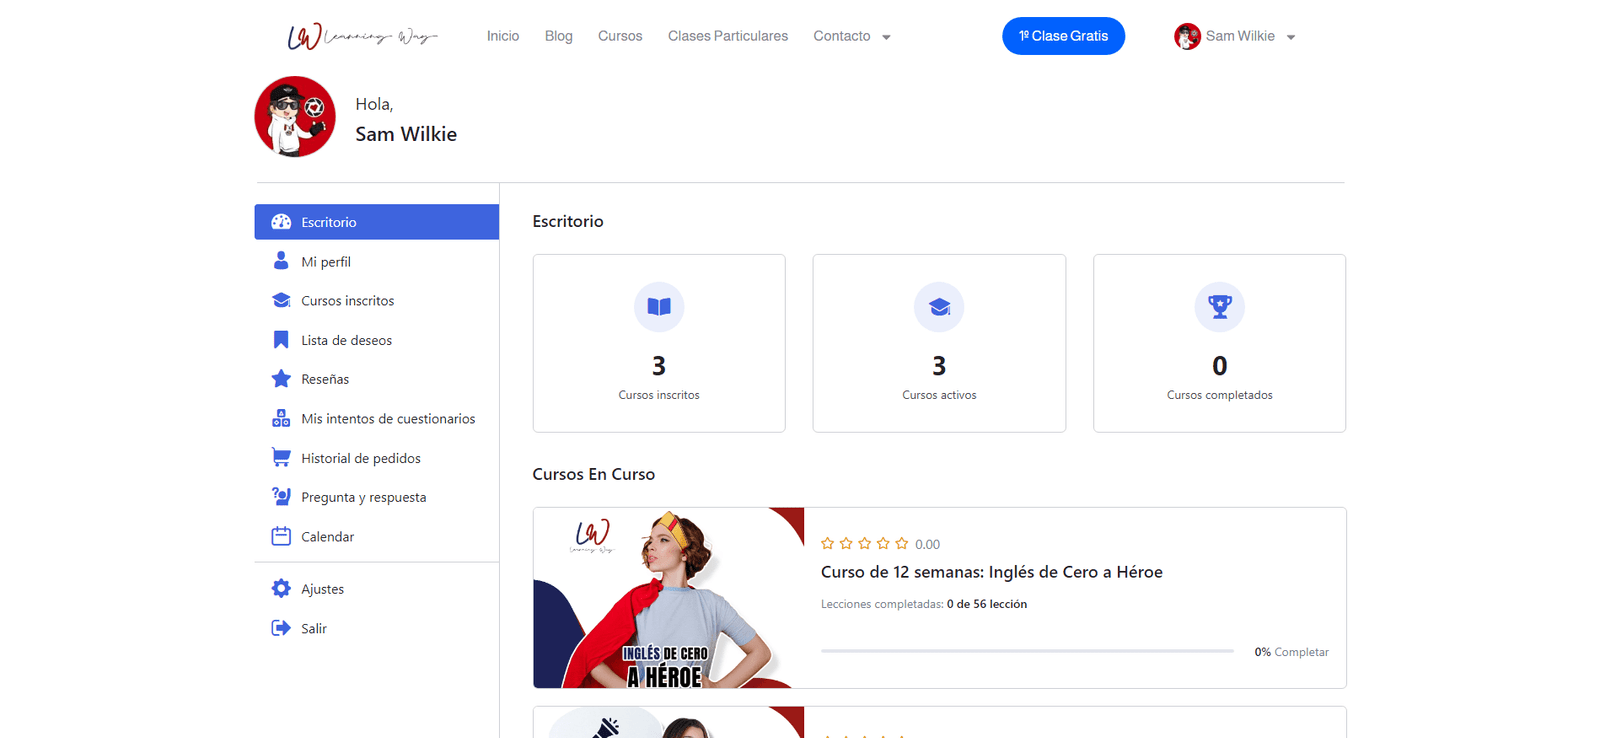Click the 3 Cursos activos stat card
The height and width of the screenshot is (738, 1600).
click(x=939, y=343)
